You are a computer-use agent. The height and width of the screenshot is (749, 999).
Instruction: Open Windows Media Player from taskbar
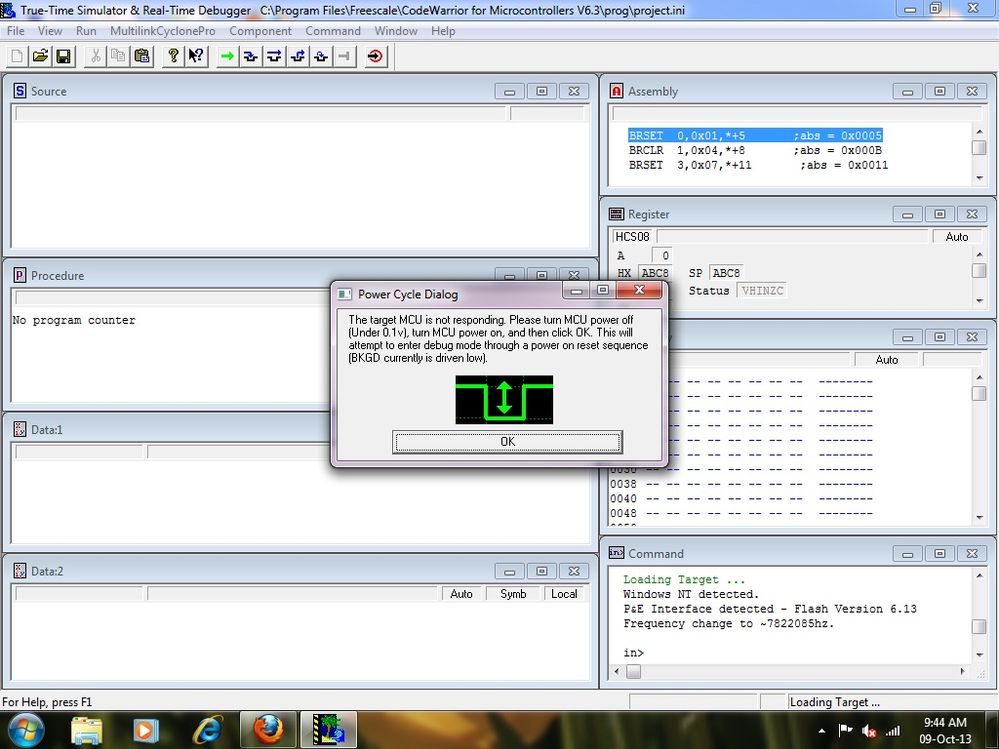tap(145, 730)
